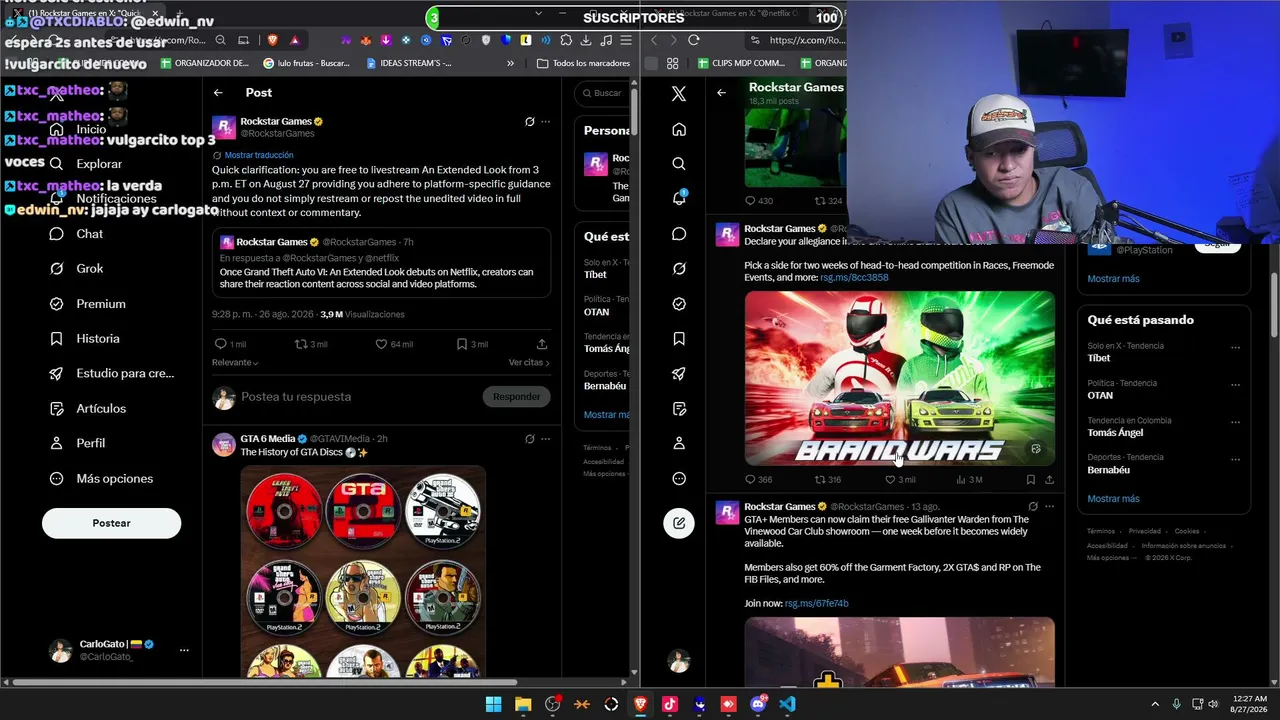Open Bookmarks icon in right window sidebar
The image size is (1280, 720).
coord(679,339)
